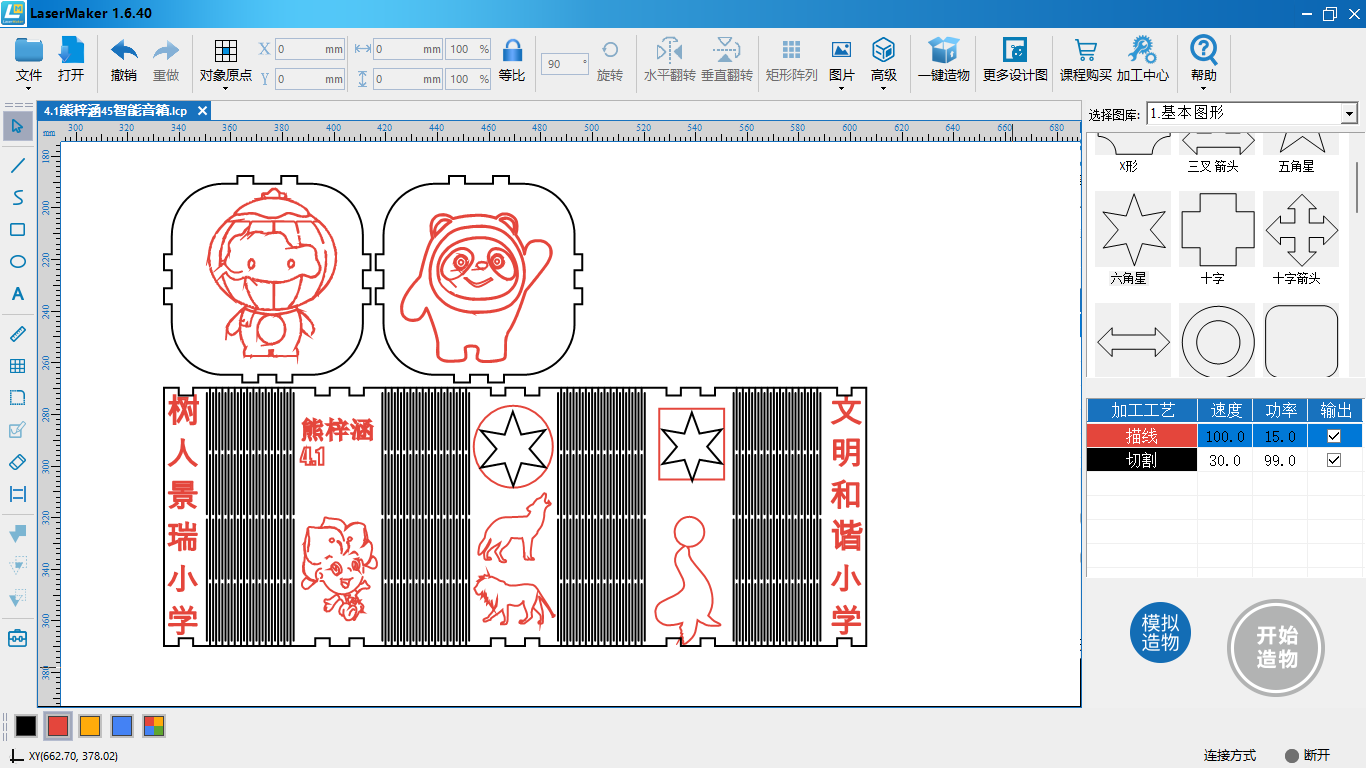Select the text (A) tool
This screenshot has width=1366, height=768.
click(x=17, y=294)
